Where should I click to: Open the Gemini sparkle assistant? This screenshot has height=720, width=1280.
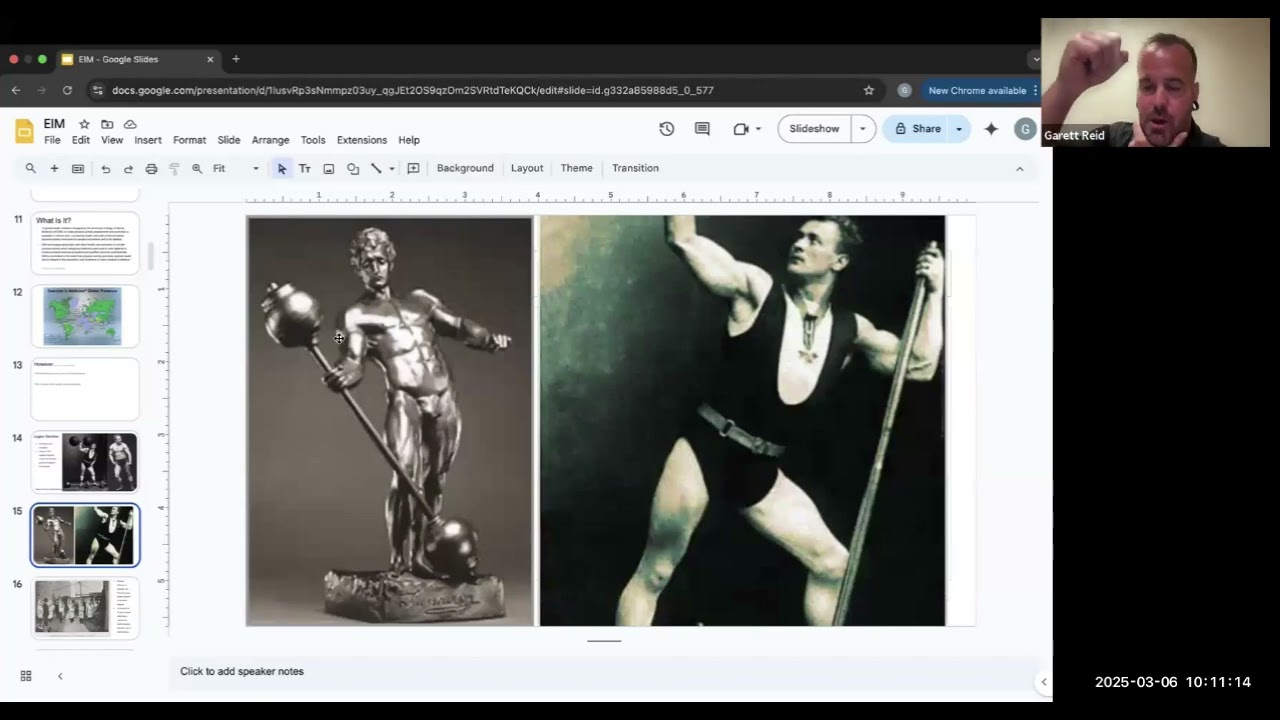[991, 129]
